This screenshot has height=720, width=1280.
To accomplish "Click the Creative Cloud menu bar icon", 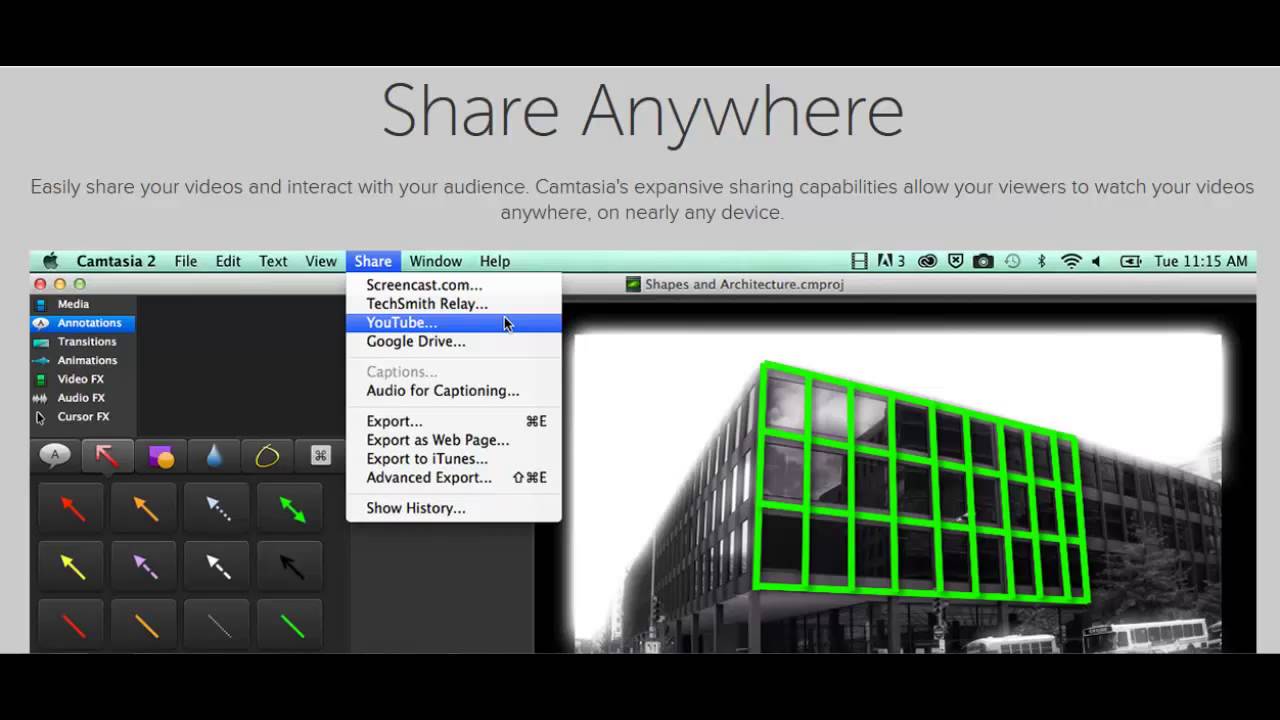I will 927,261.
